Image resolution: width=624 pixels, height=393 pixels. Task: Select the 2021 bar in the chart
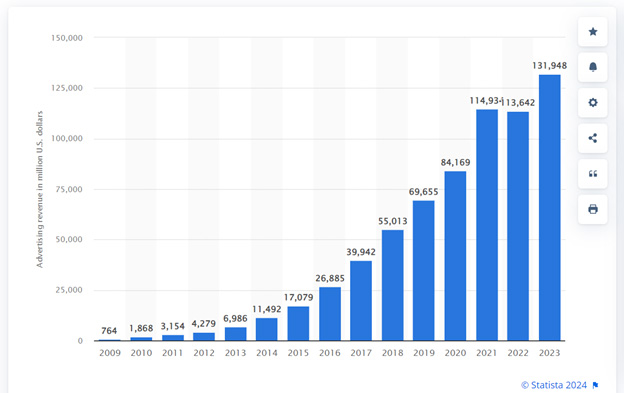pos(487,225)
